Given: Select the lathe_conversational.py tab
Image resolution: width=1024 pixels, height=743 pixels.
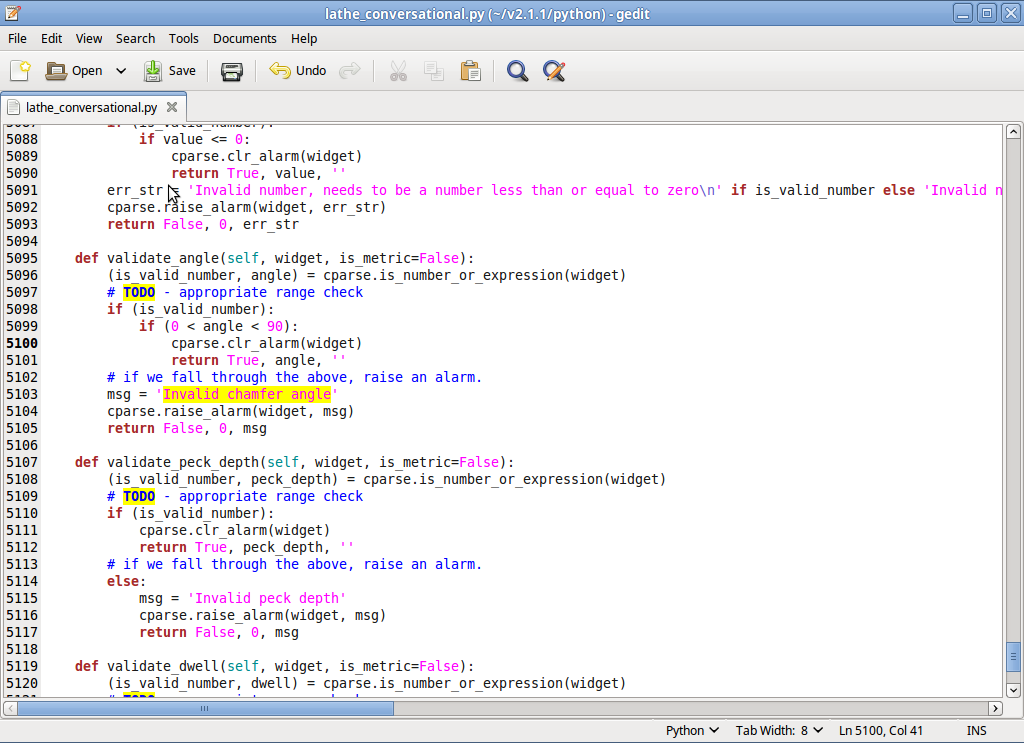Looking at the screenshot, I should (x=91, y=107).
